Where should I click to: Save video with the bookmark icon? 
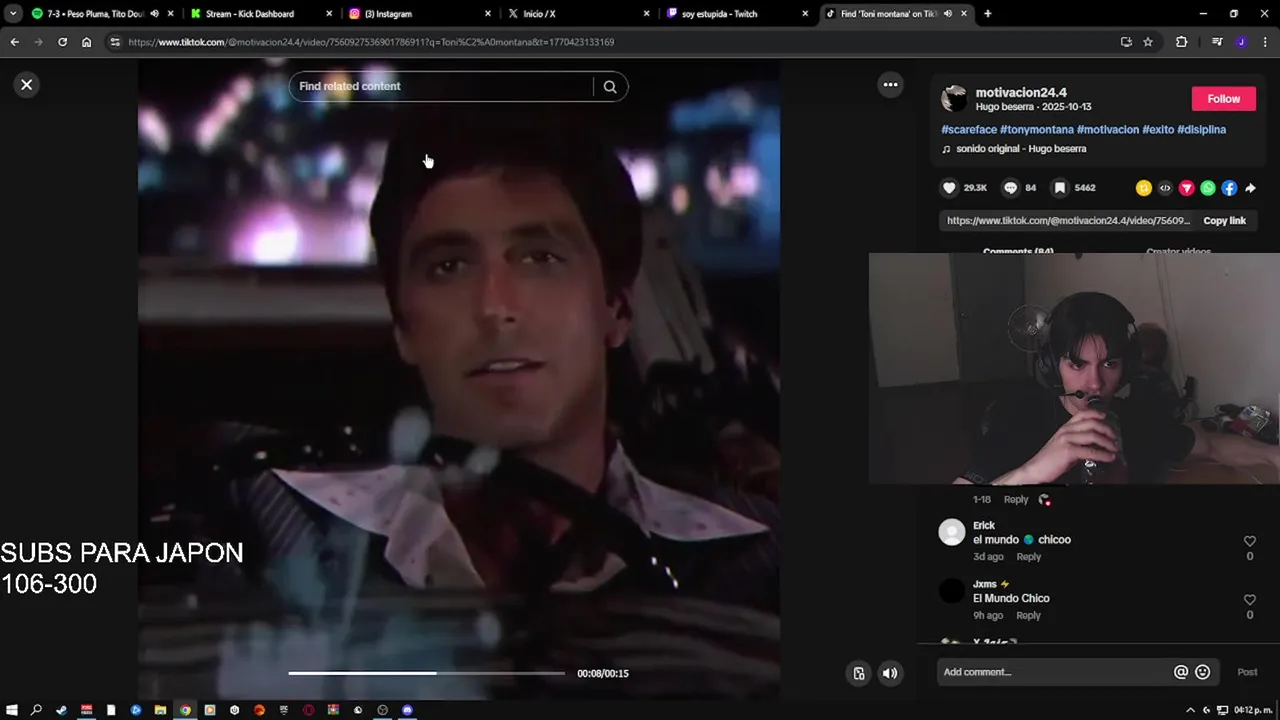pos(1060,188)
